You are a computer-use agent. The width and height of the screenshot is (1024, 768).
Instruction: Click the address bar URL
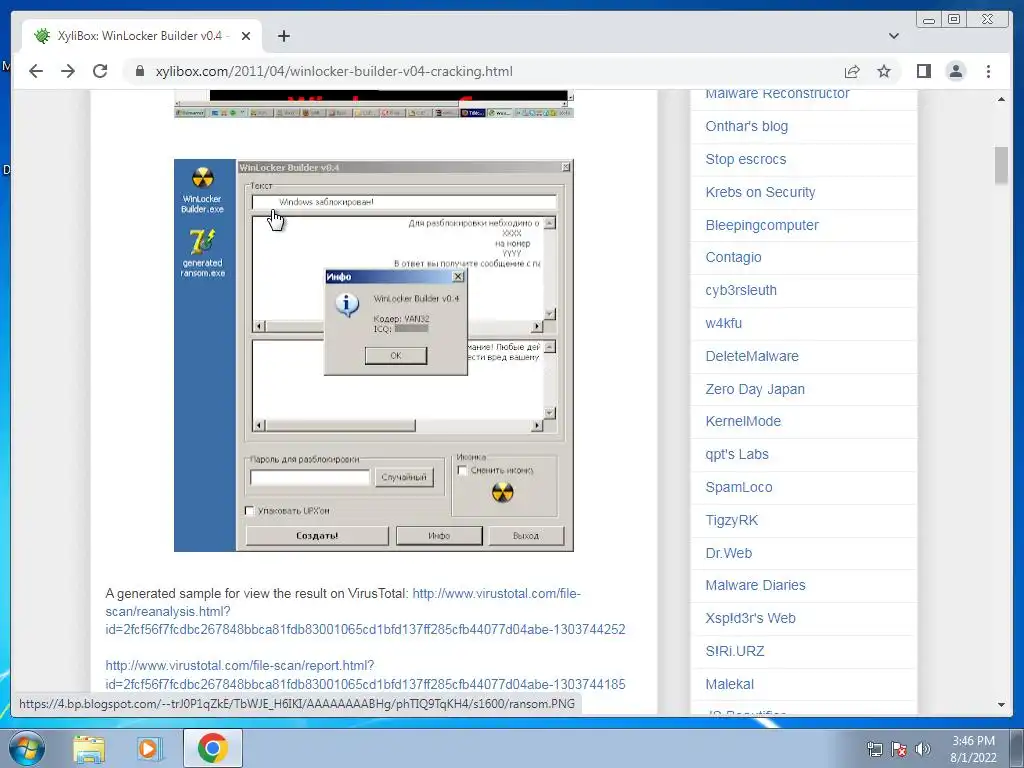point(334,71)
